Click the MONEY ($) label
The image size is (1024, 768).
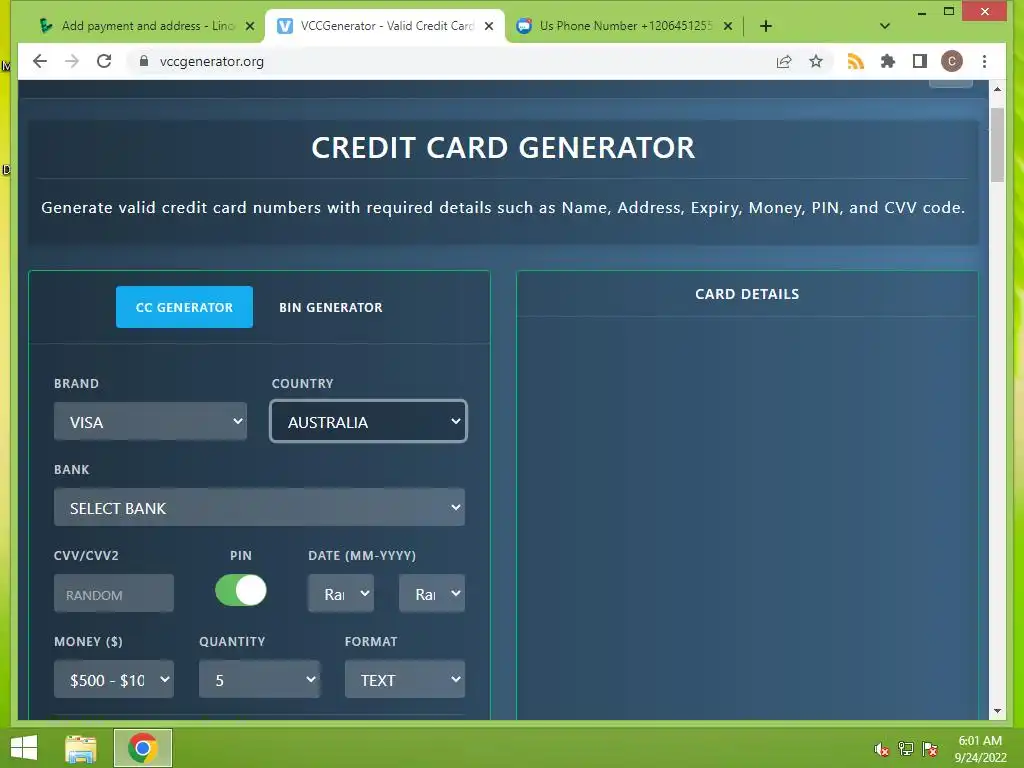tap(88, 642)
